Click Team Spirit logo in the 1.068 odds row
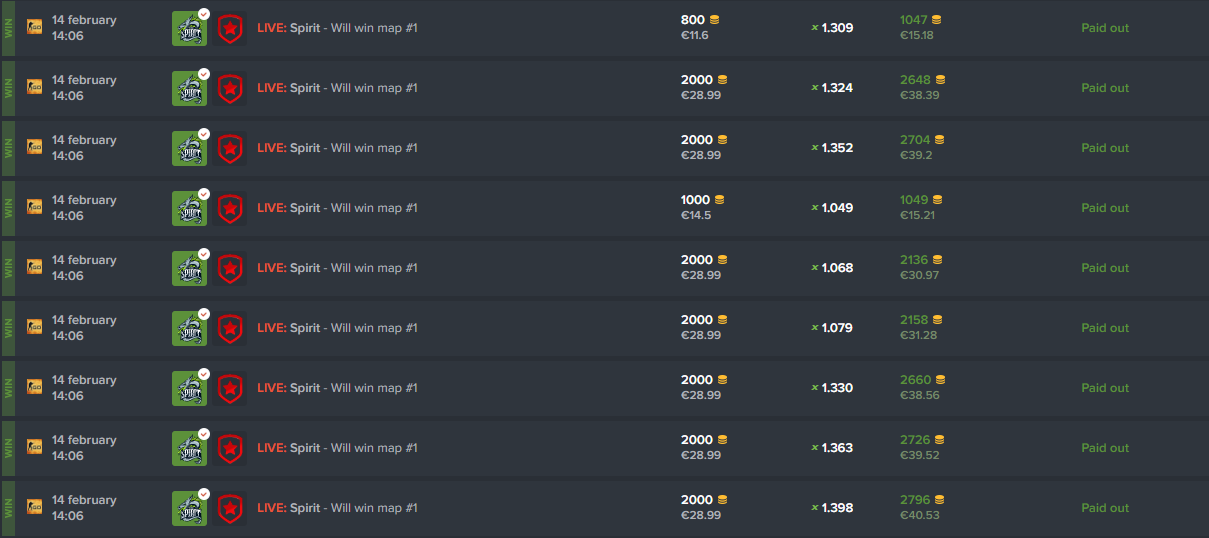Image resolution: width=1209 pixels, height=538 pixels. pyautogui.click(x=188, y=268)
